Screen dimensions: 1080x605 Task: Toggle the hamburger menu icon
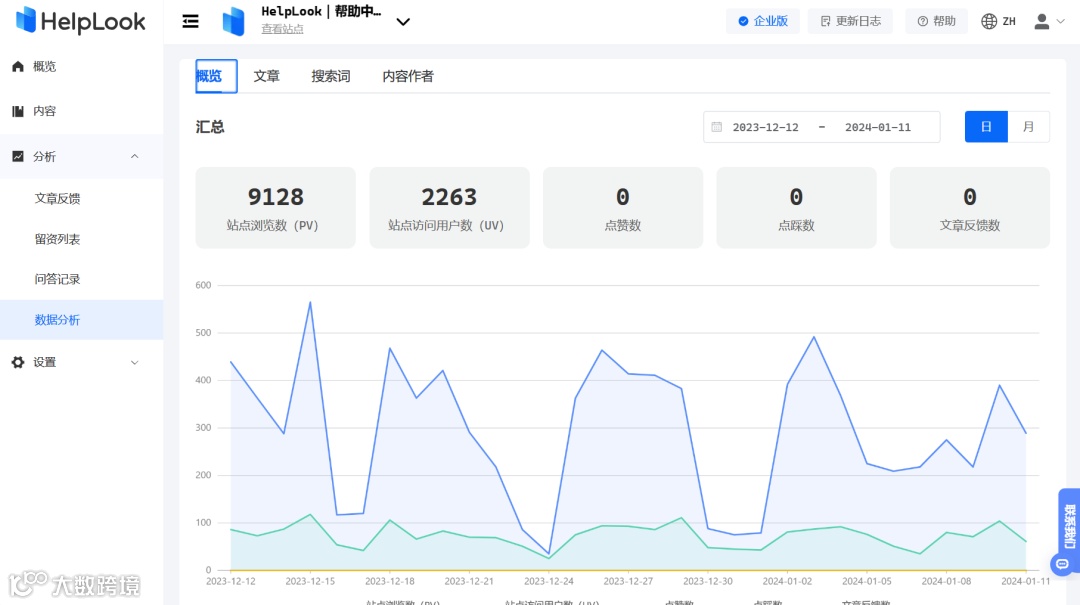point(190,21)
